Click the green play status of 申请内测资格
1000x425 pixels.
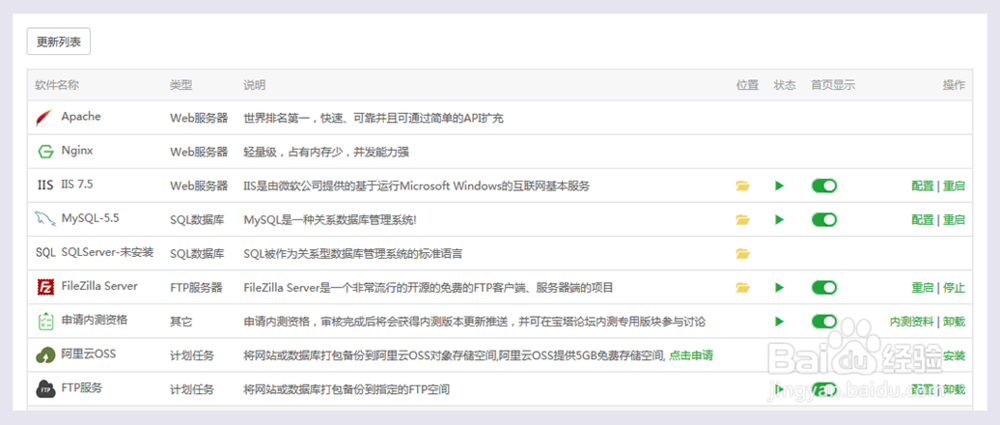[x=779, y=321]
